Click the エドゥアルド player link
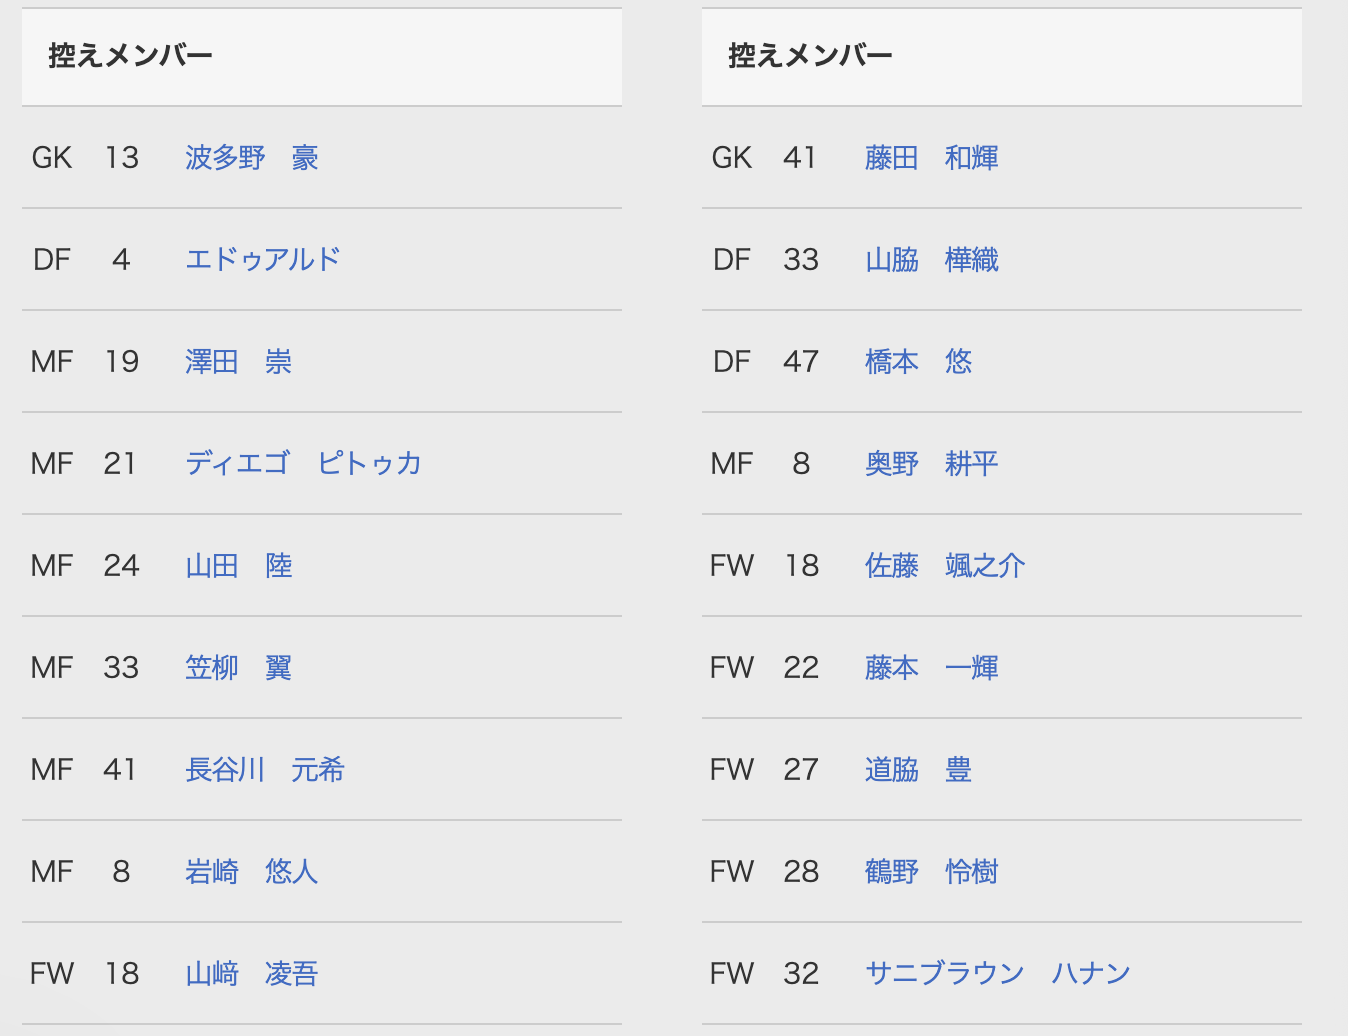The width and height of the screenshot is (1348, 1036). tap(262, 260)
